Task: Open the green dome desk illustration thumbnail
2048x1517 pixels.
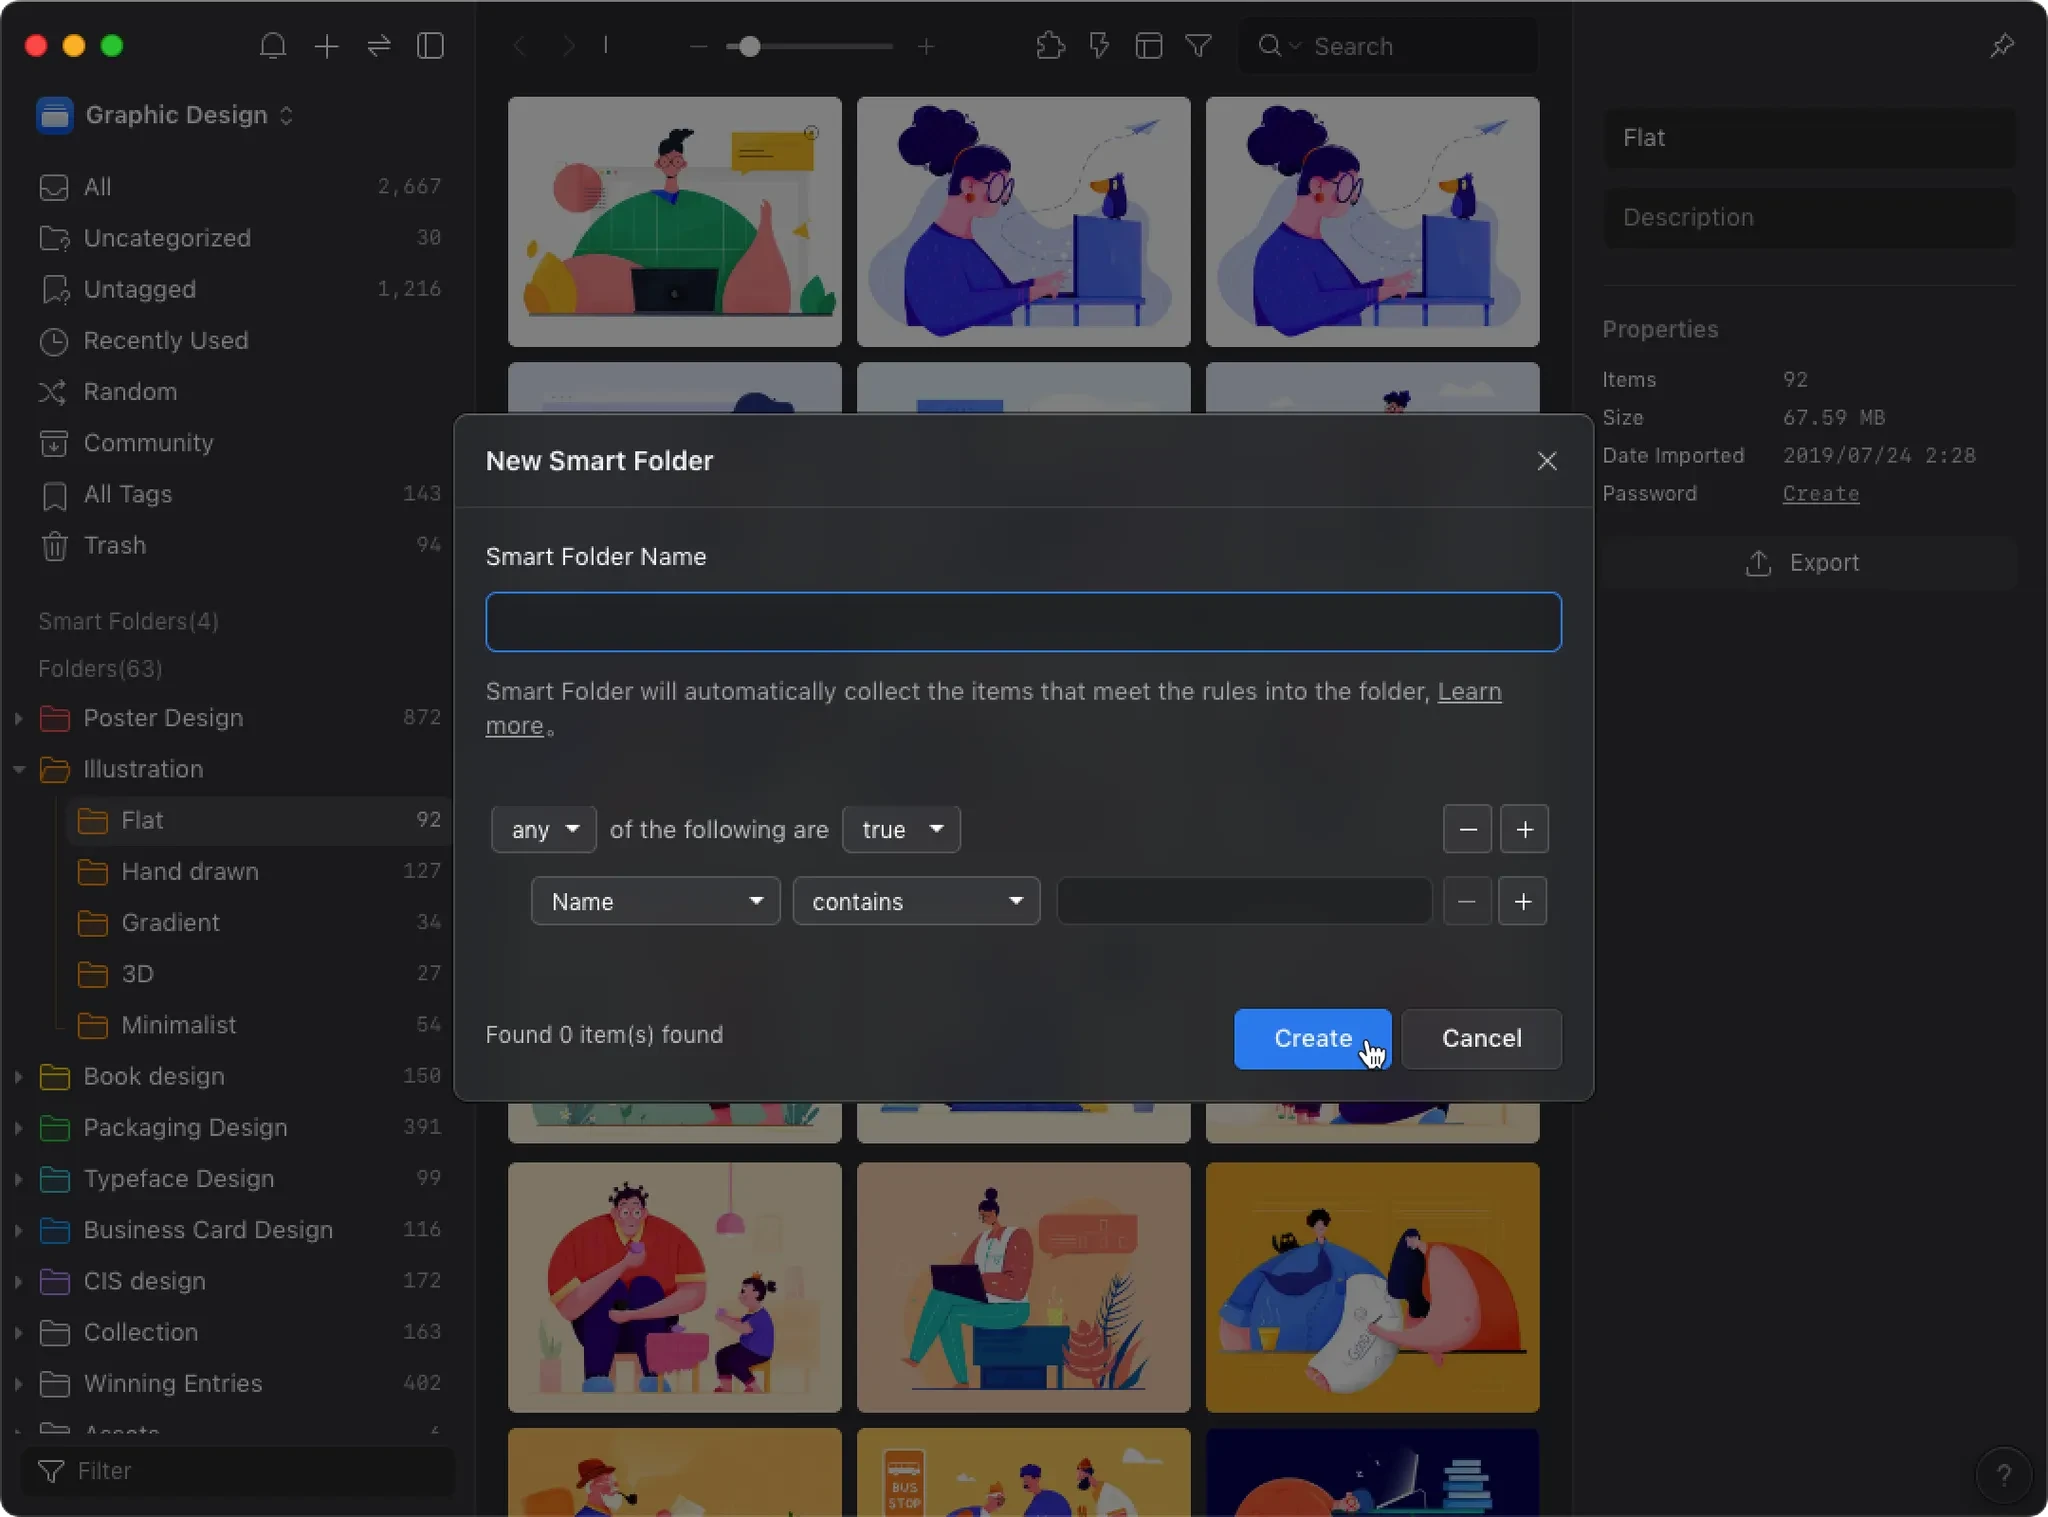Action: pos(674,222)
